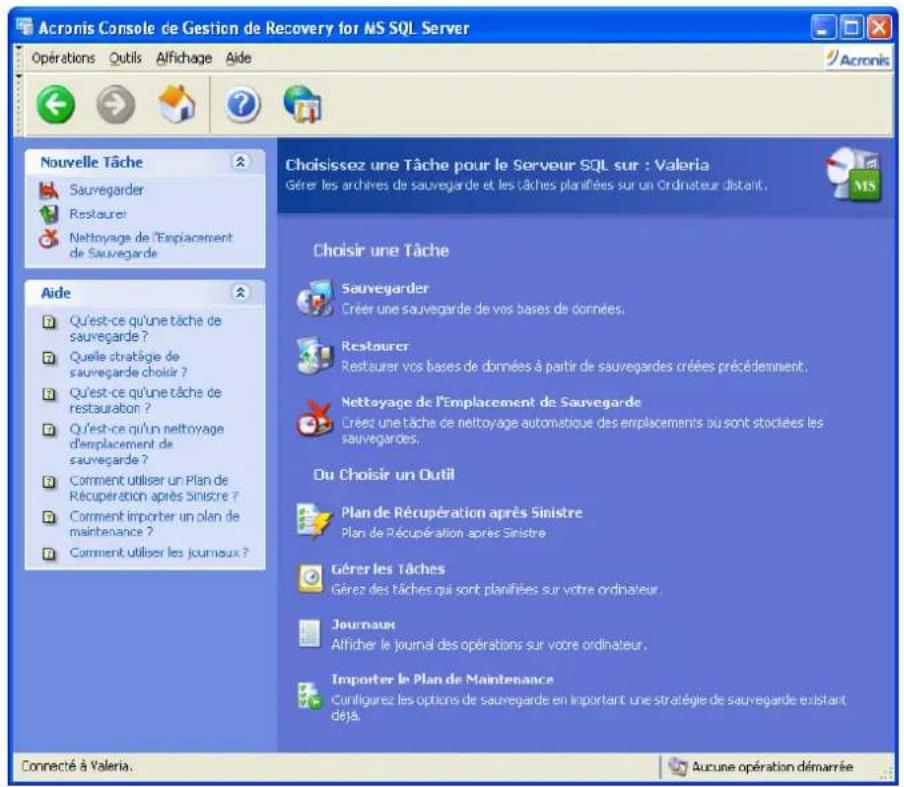Open help topic "Quelle stratégie de sauvegarde choisir ?"
This screenshot has height=787, width=904.
pos(128,364)
